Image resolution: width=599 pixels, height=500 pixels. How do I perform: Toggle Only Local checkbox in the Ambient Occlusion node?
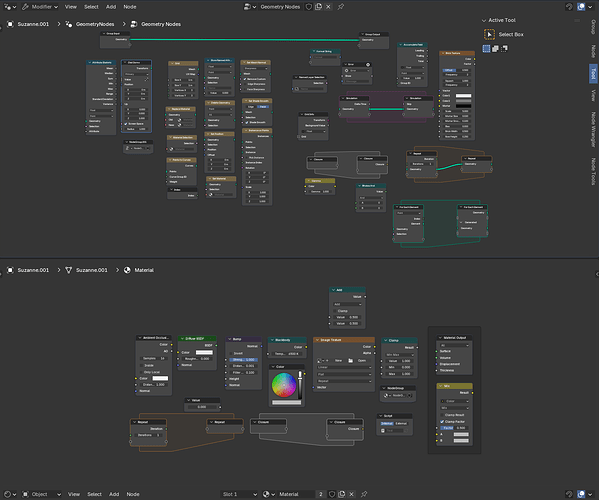142,372
